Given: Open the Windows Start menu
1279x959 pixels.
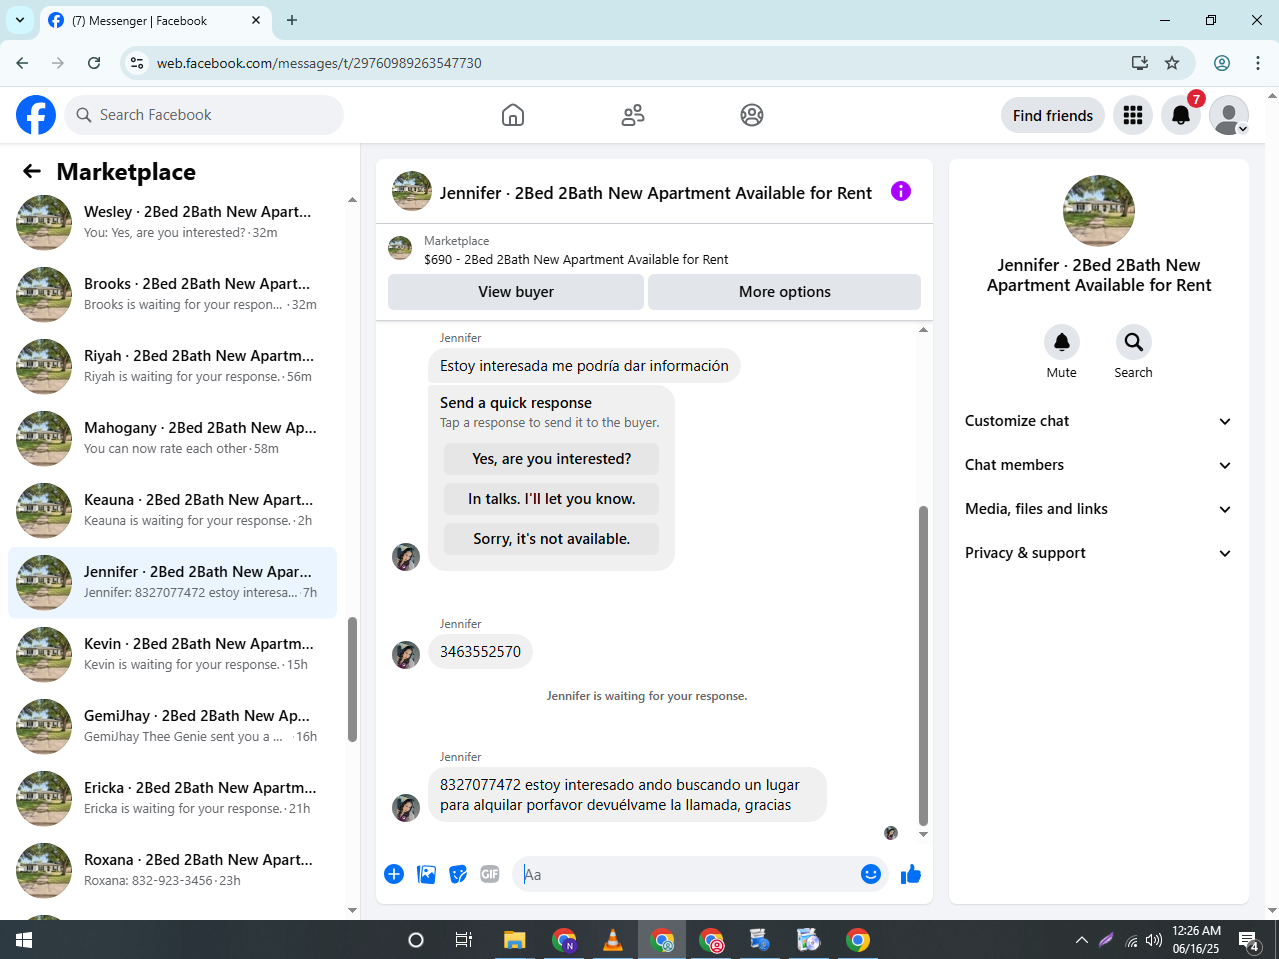Looking at the screenshot, I should point(24,940).
